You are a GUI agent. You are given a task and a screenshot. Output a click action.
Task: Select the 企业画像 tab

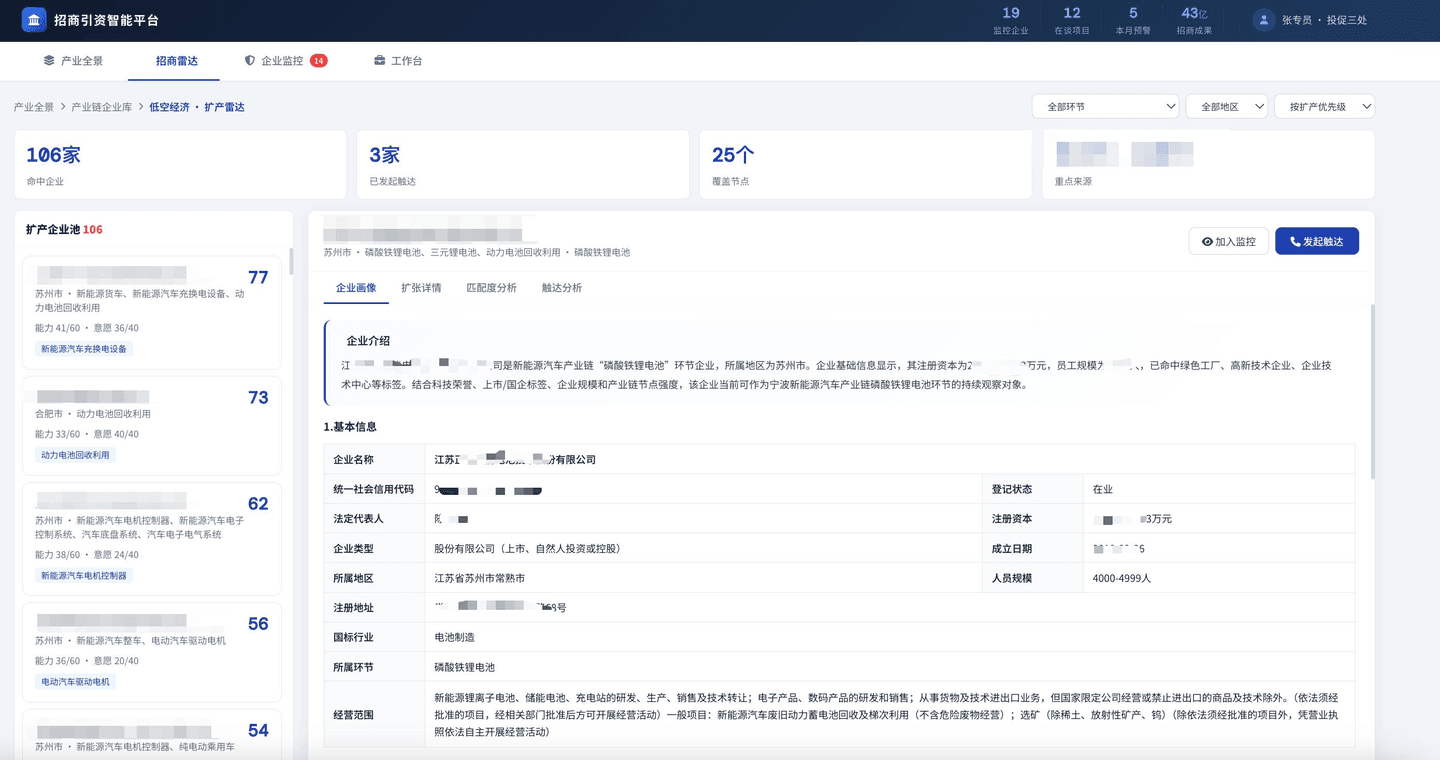click(356, 288)
